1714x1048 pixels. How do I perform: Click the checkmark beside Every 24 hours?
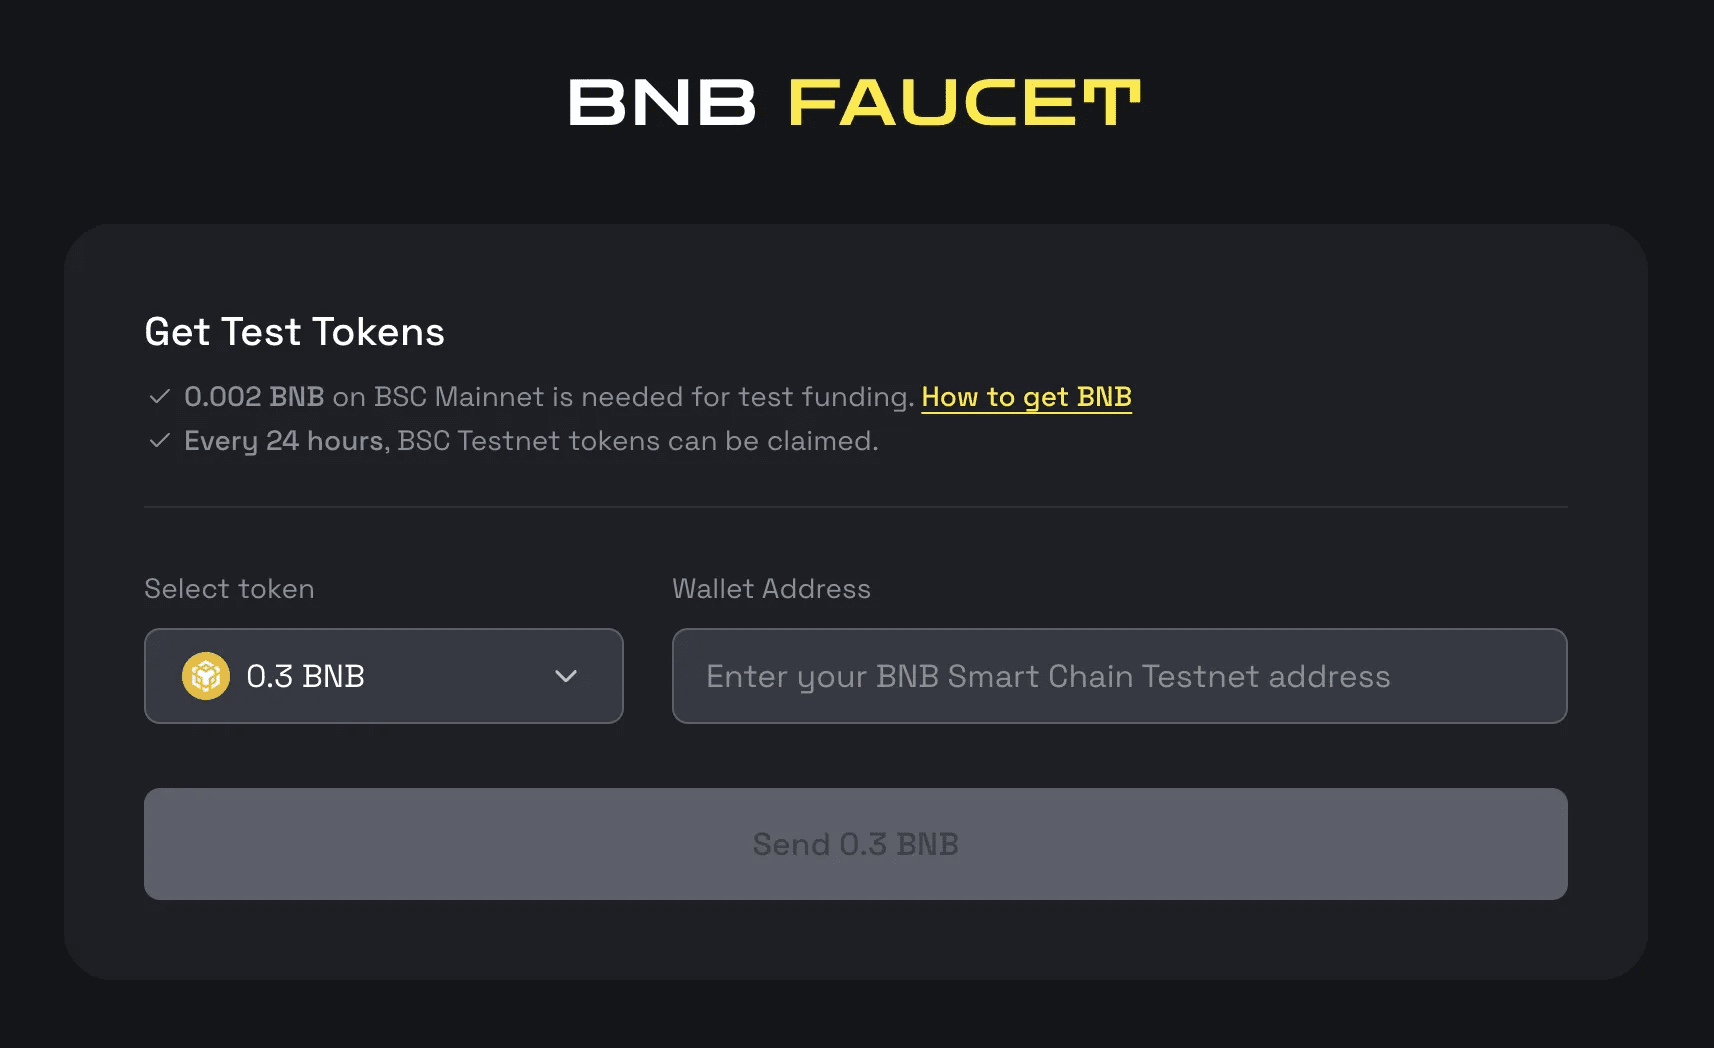coord(159,441)
